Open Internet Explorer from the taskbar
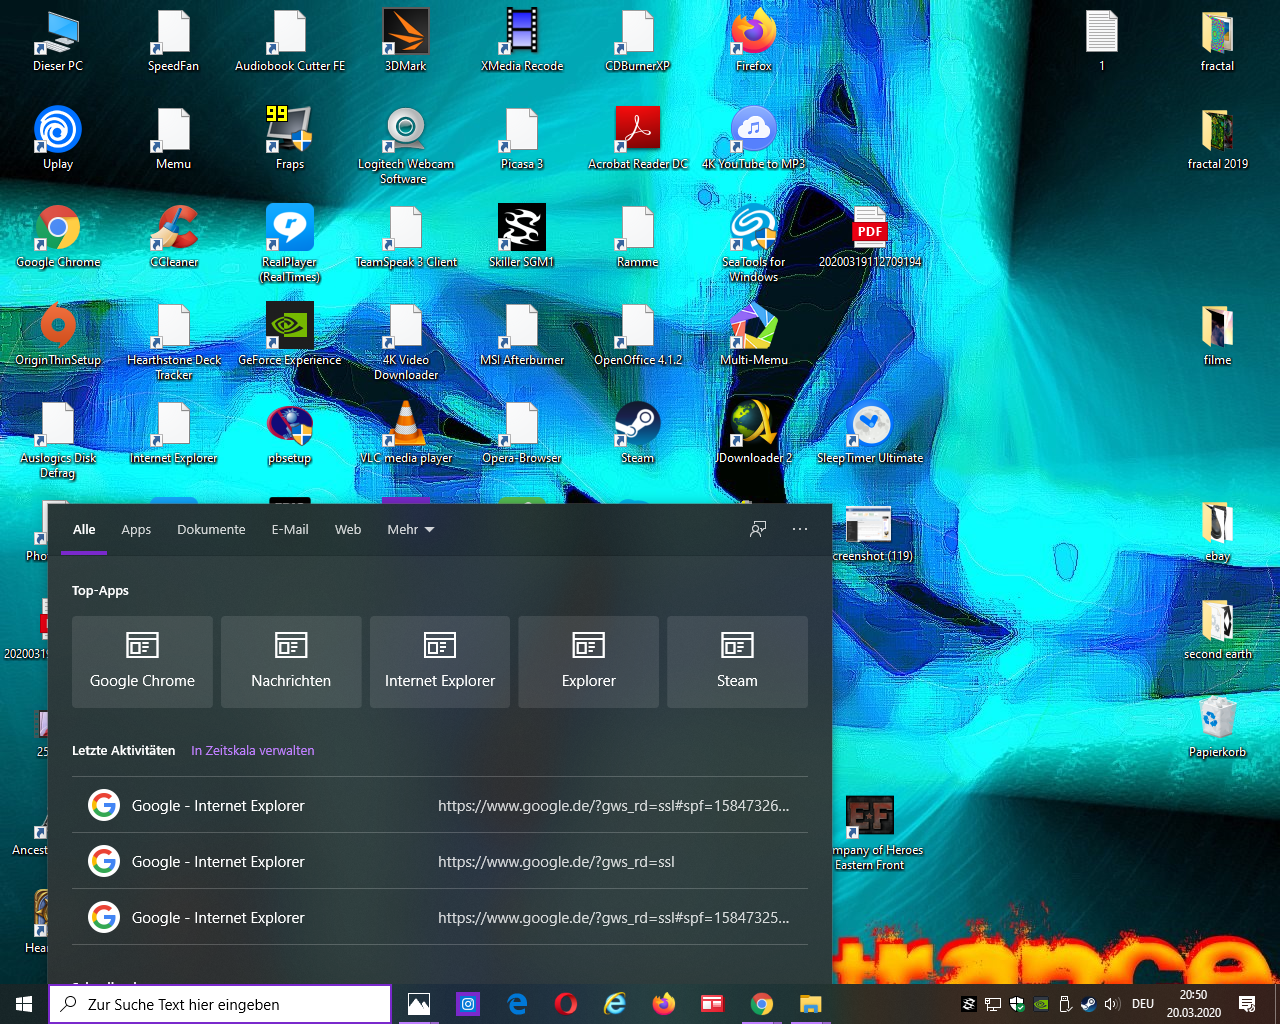This screenshot has height=1024, width=1280. pos(615,1004)
